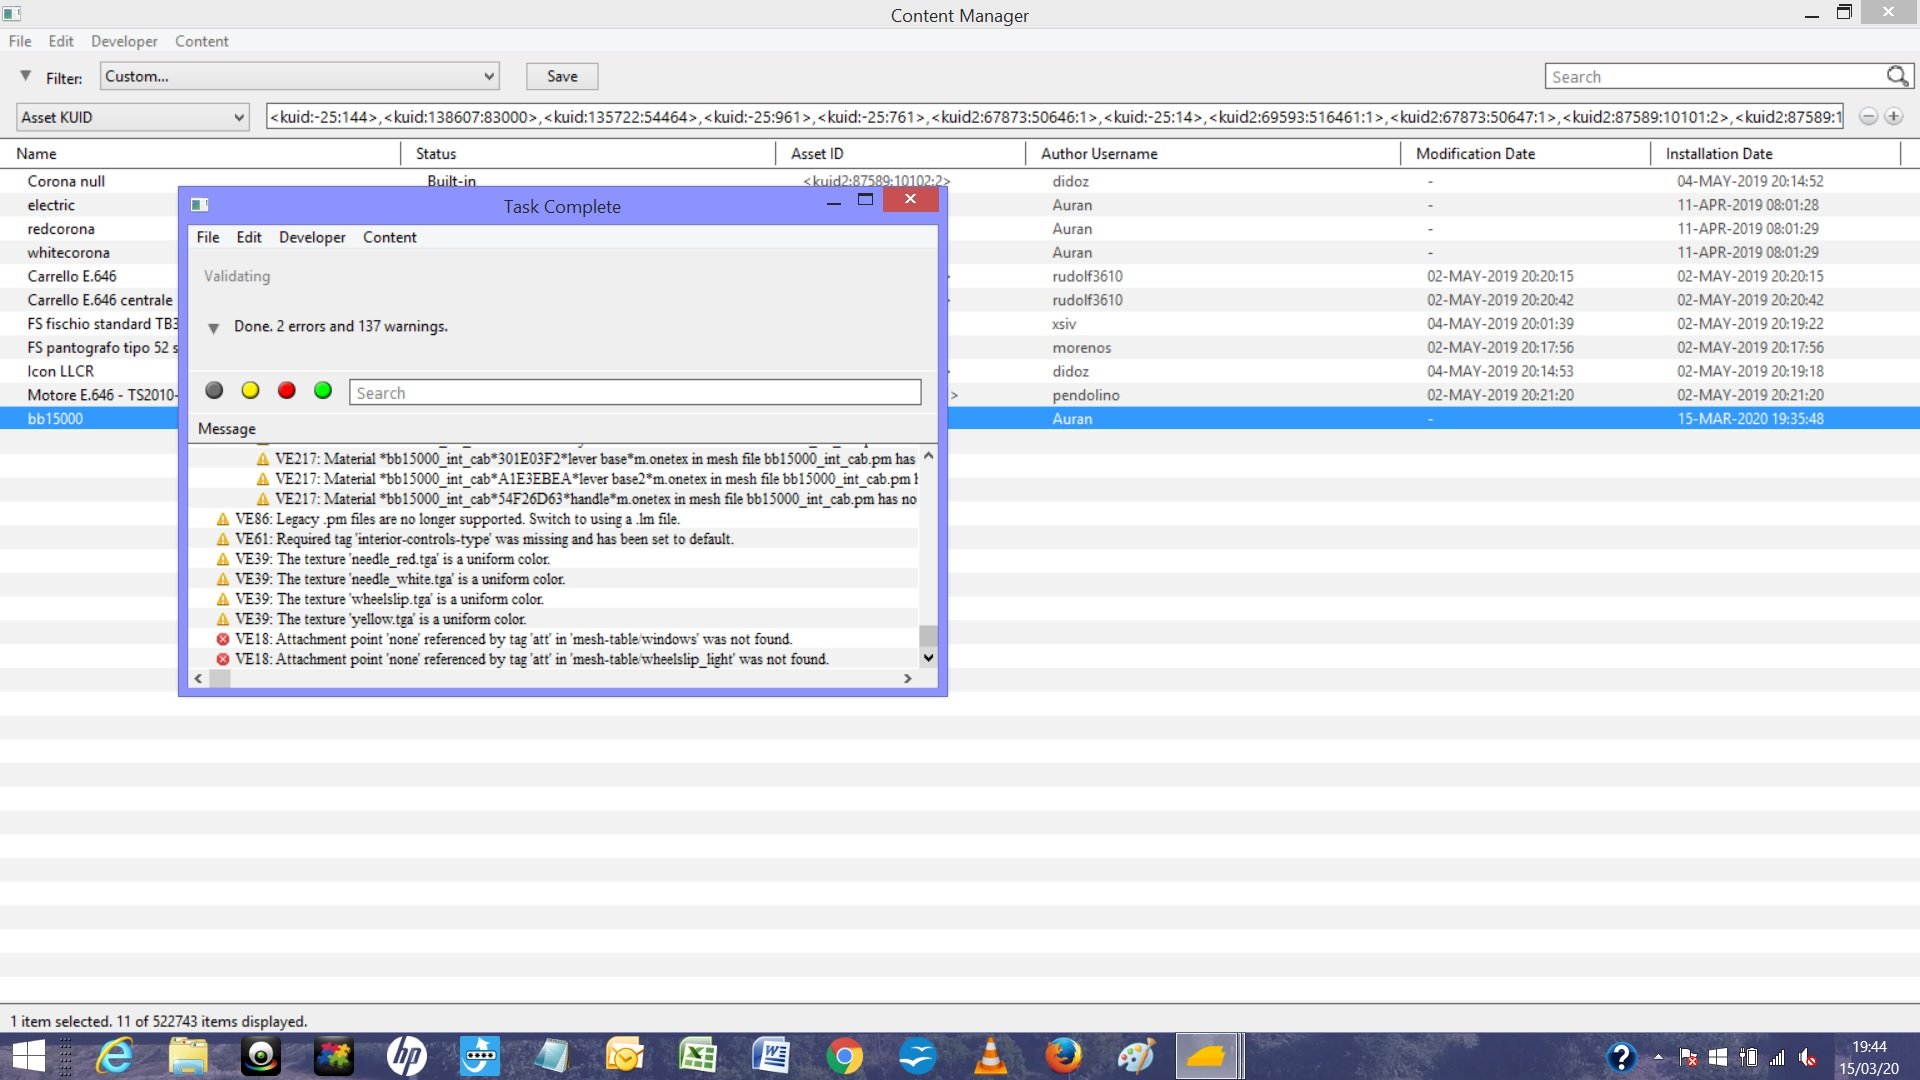Show only error messages with the red dot filter

tap(287, 391)
